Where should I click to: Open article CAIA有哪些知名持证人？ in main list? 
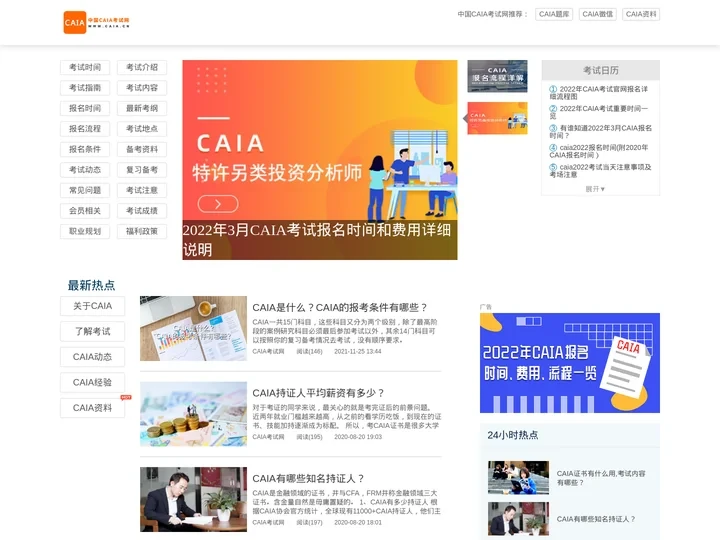click(308, 478)
